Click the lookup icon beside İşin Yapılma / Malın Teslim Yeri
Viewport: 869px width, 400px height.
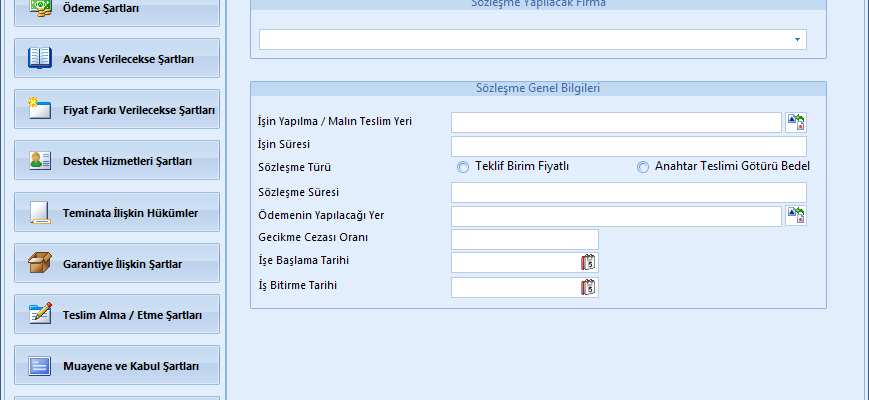(796, 122)
